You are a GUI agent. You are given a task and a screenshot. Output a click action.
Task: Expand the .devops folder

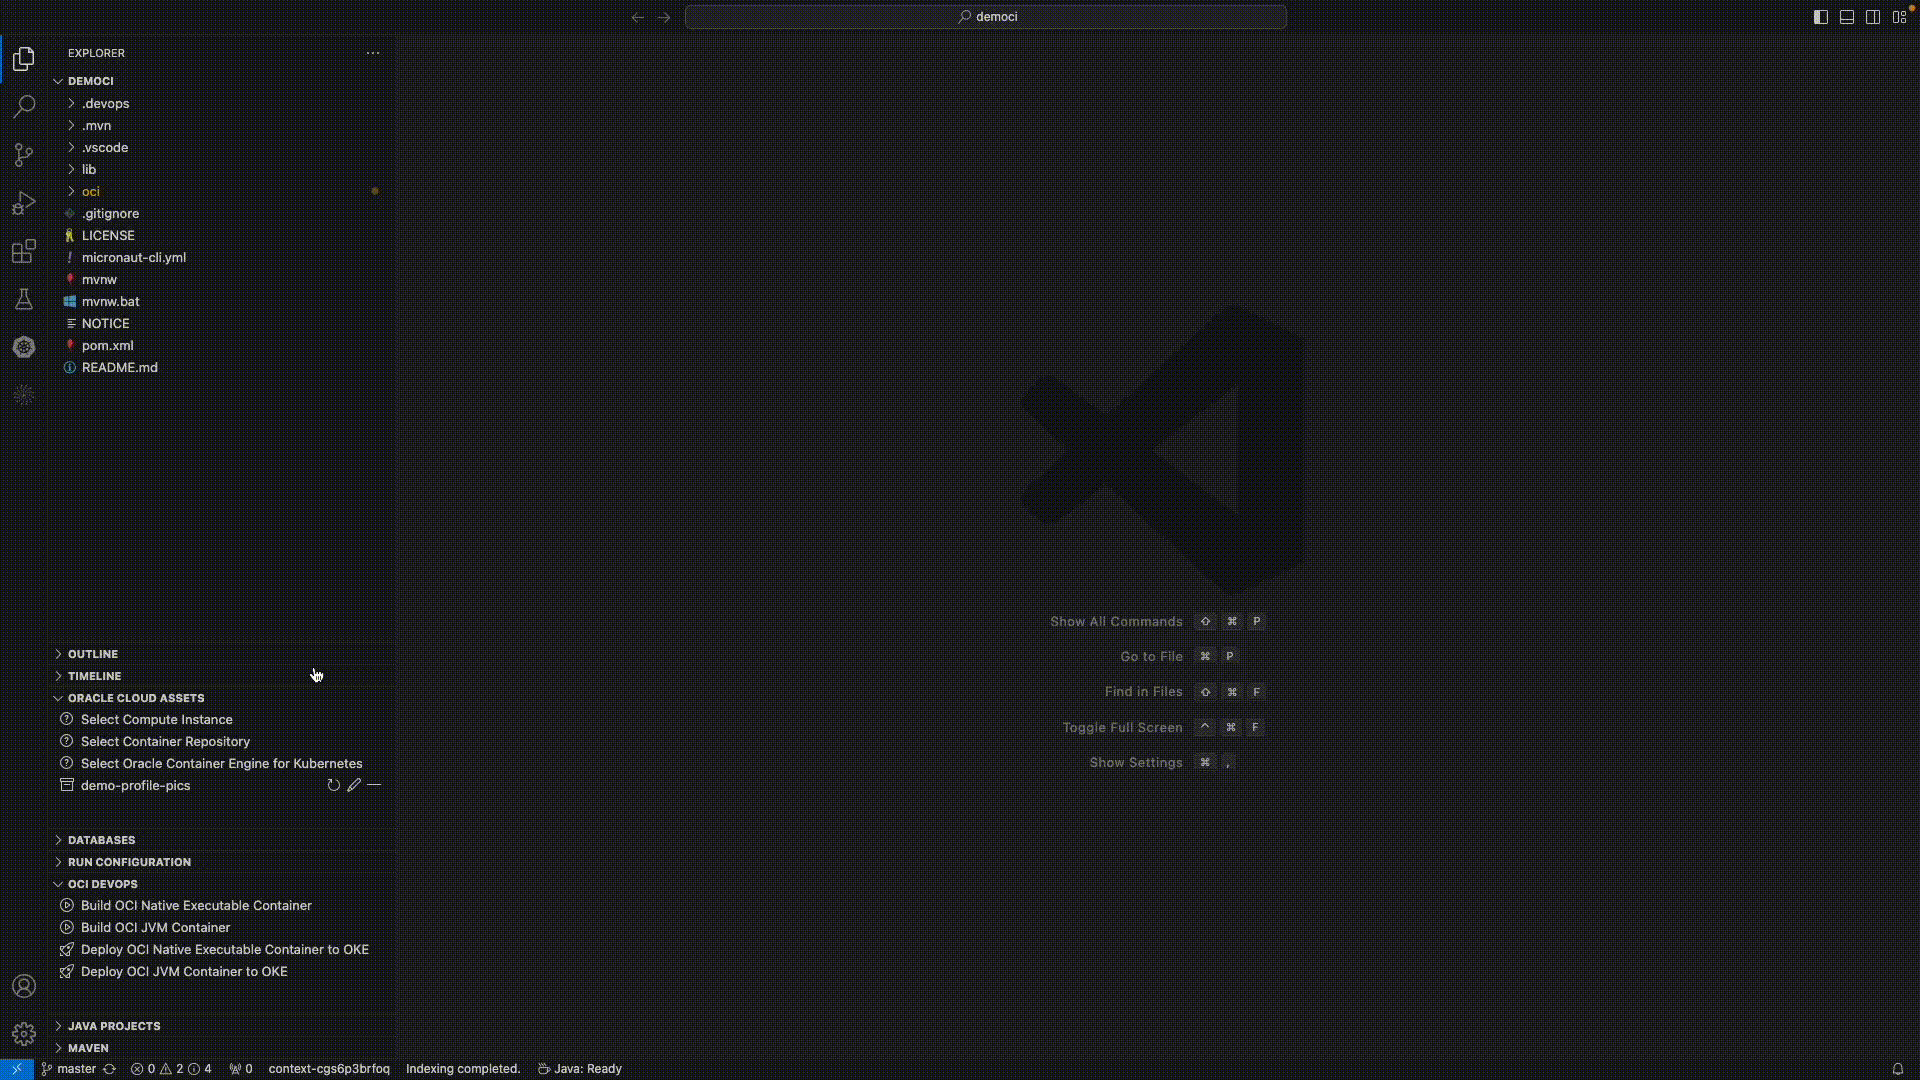coord(105,104)
